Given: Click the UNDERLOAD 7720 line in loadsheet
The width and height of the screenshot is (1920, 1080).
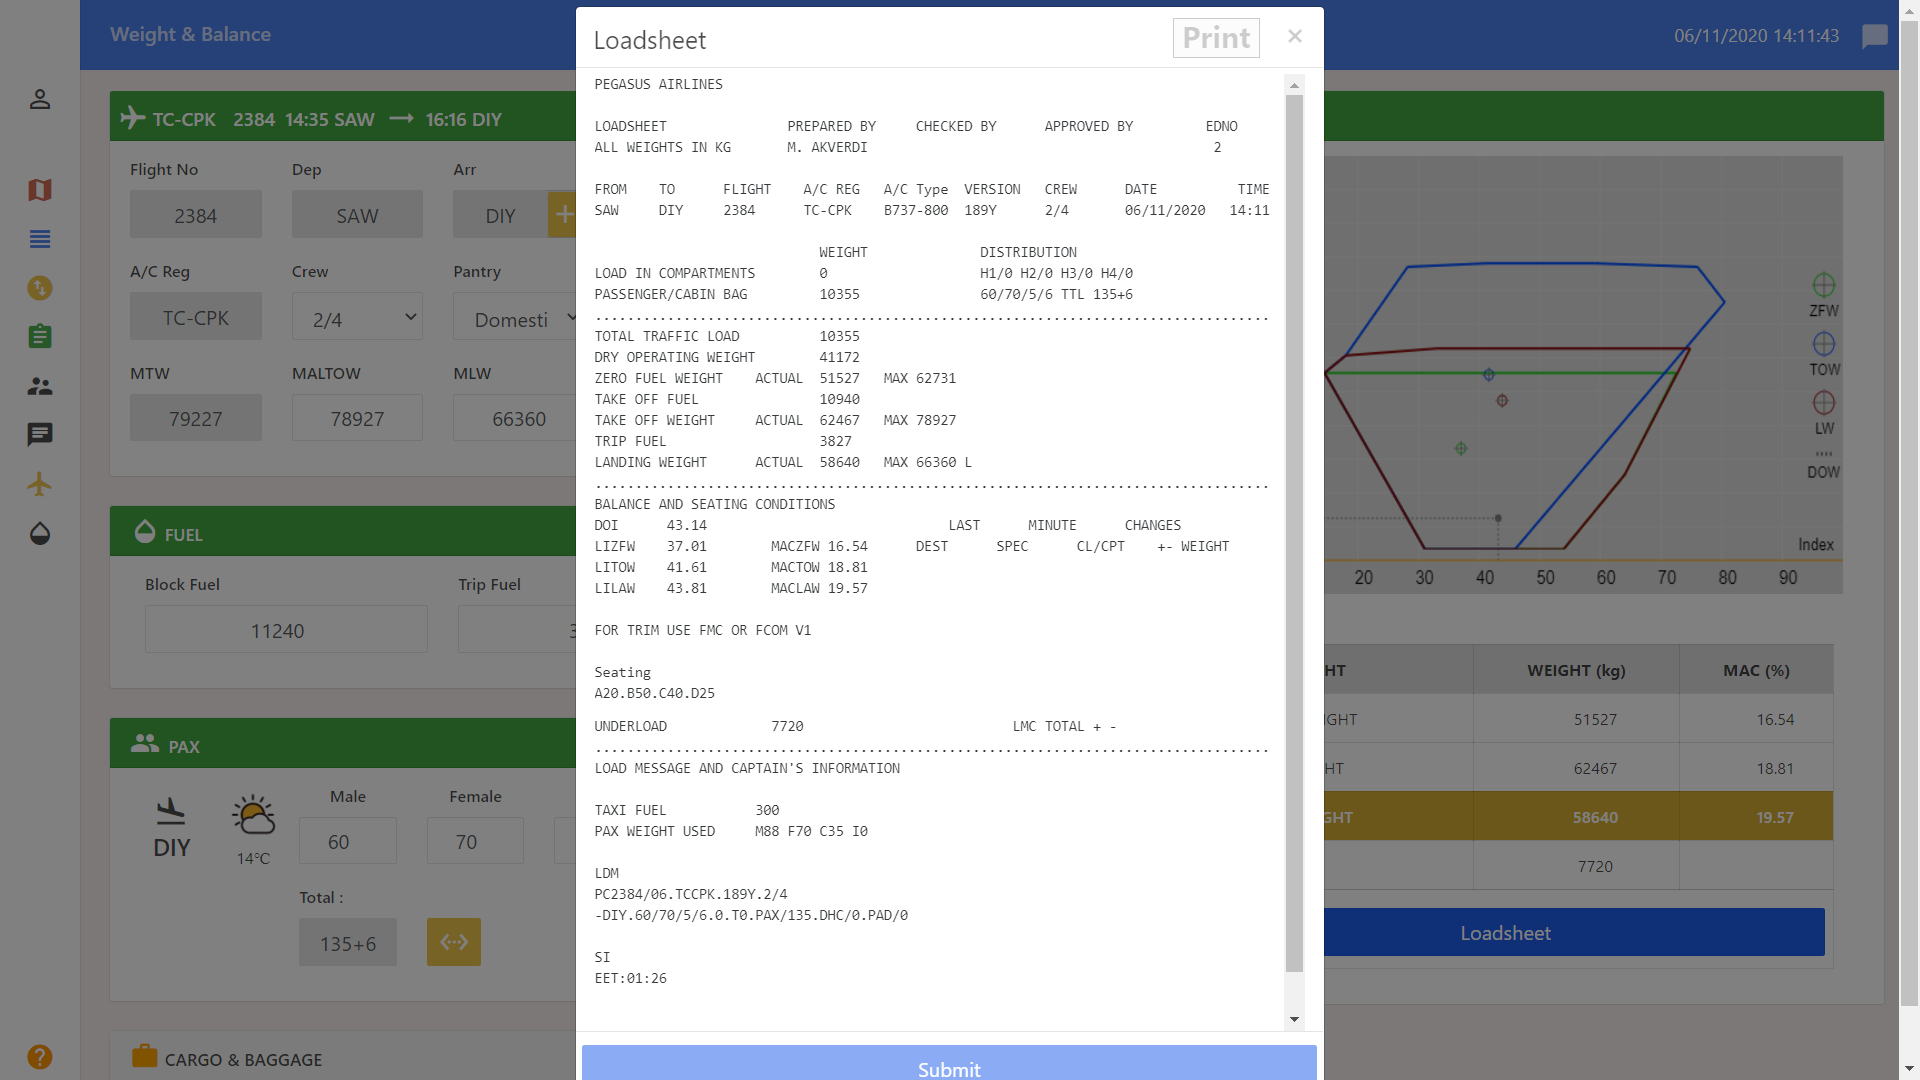Looking at the screenshot, I should coord(699,726).
